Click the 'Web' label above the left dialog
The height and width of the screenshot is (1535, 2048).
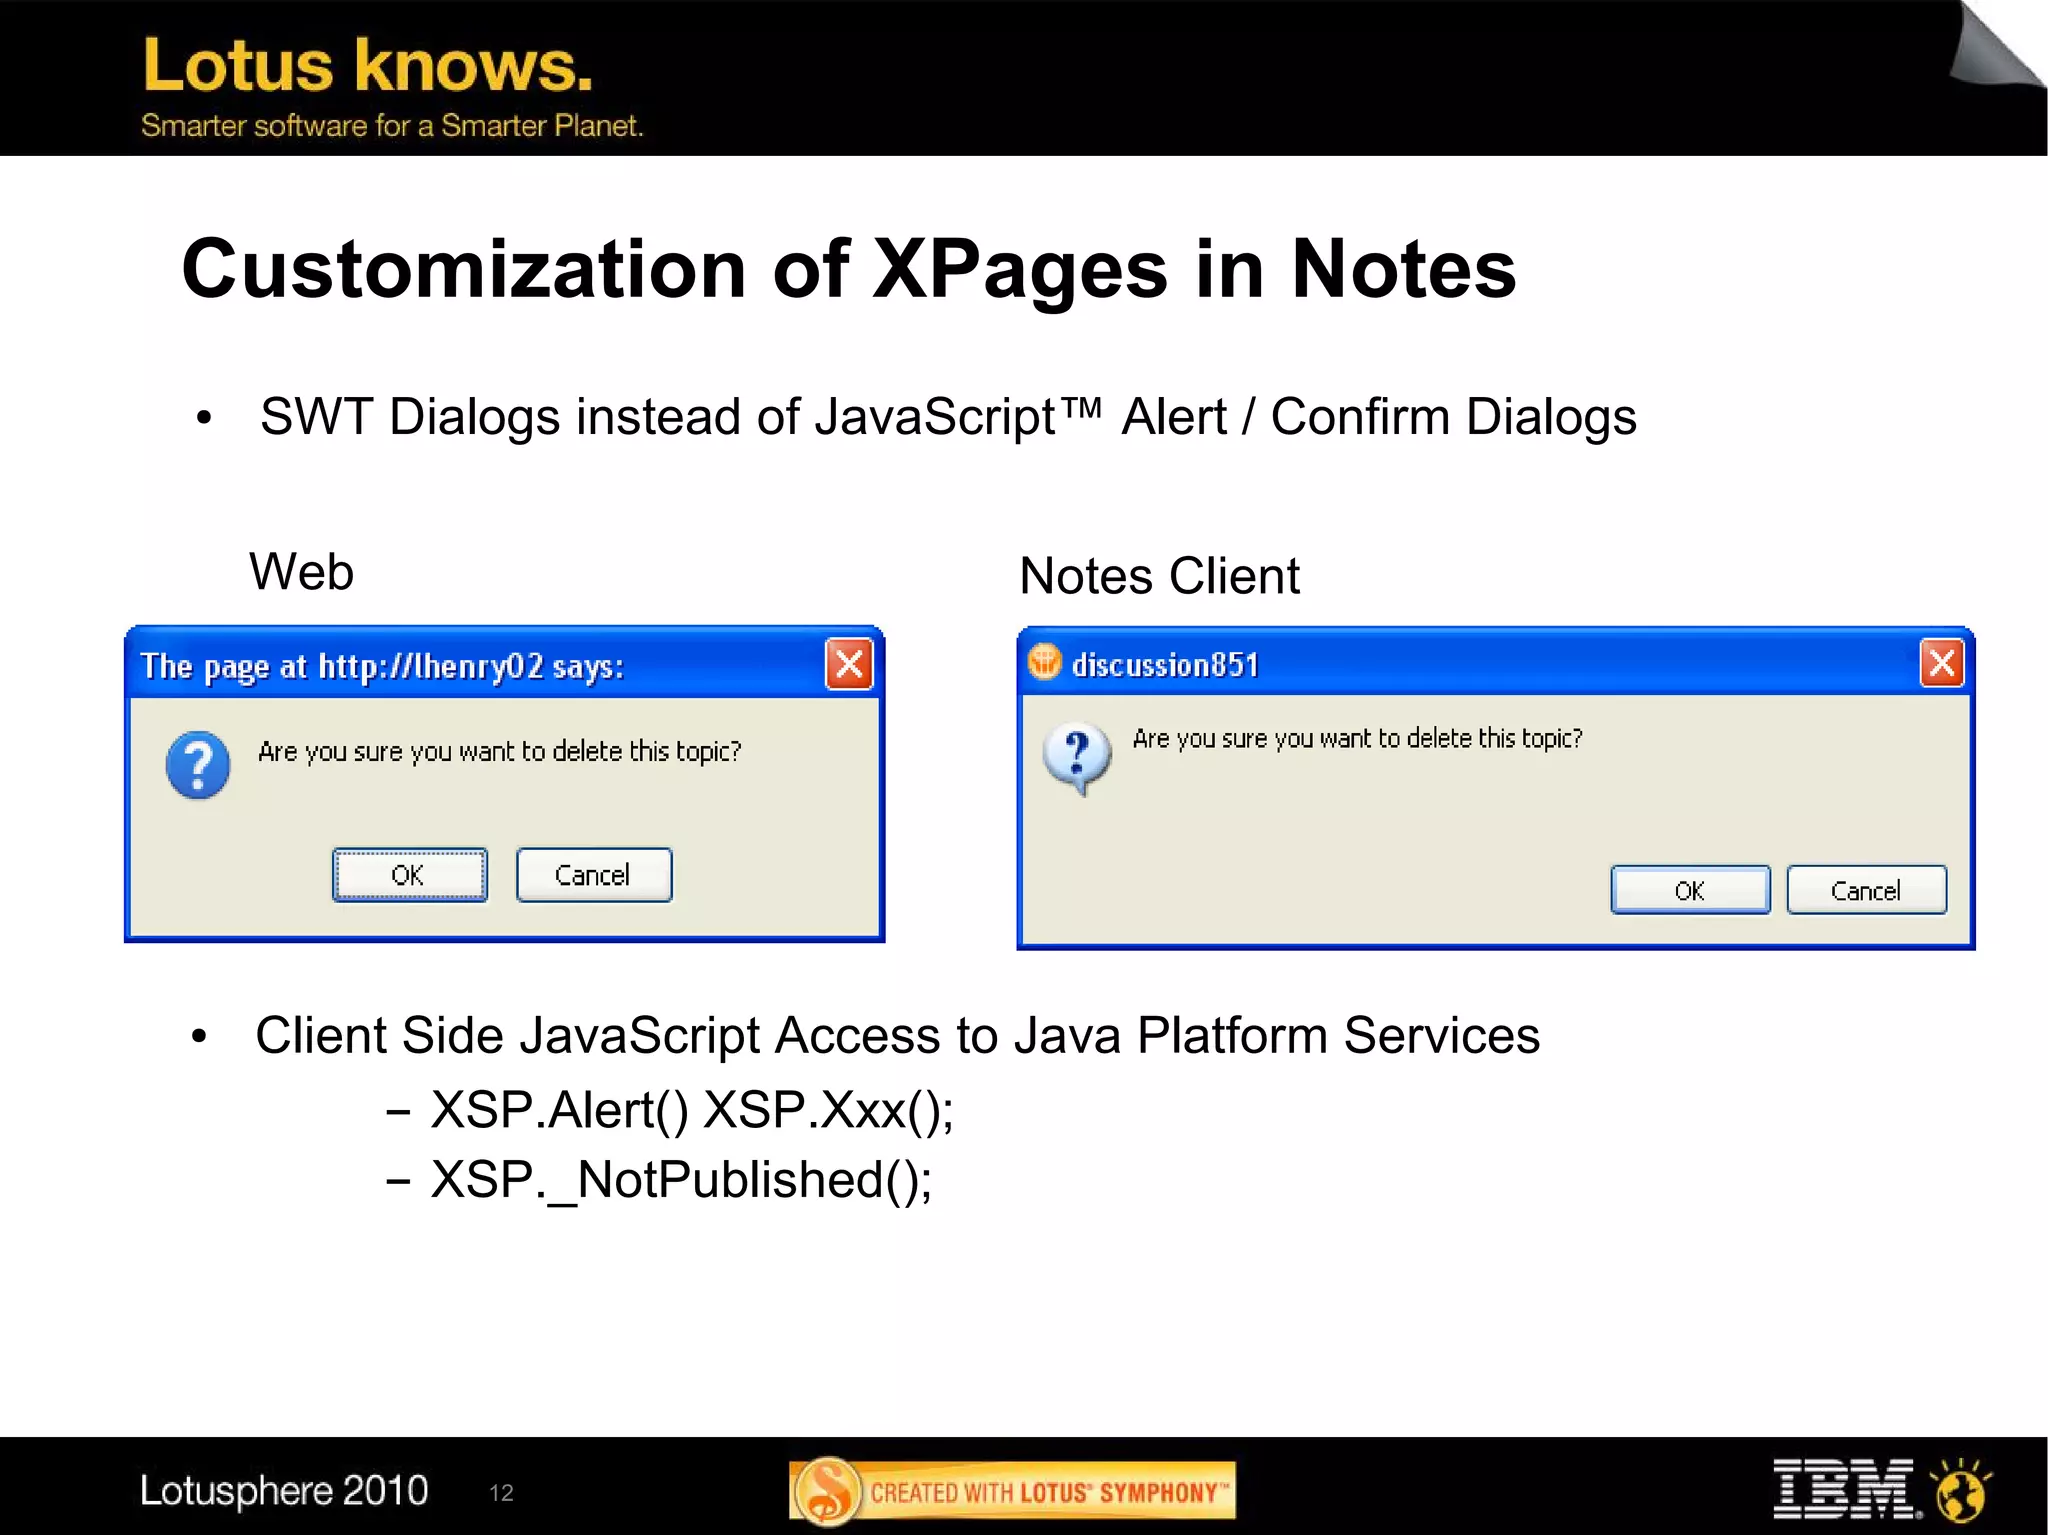point(301,572)
